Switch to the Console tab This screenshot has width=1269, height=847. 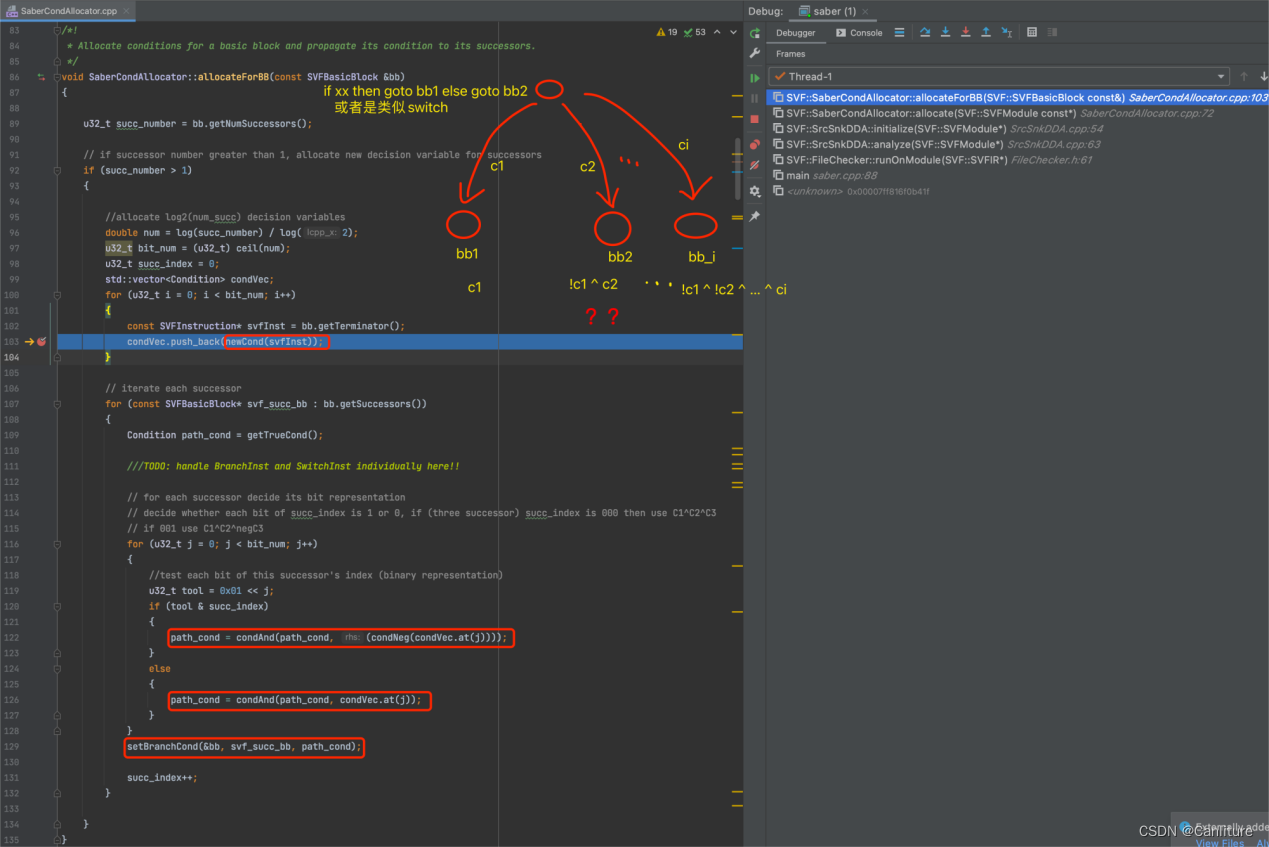pyautogui.click(x=860, y=33)
